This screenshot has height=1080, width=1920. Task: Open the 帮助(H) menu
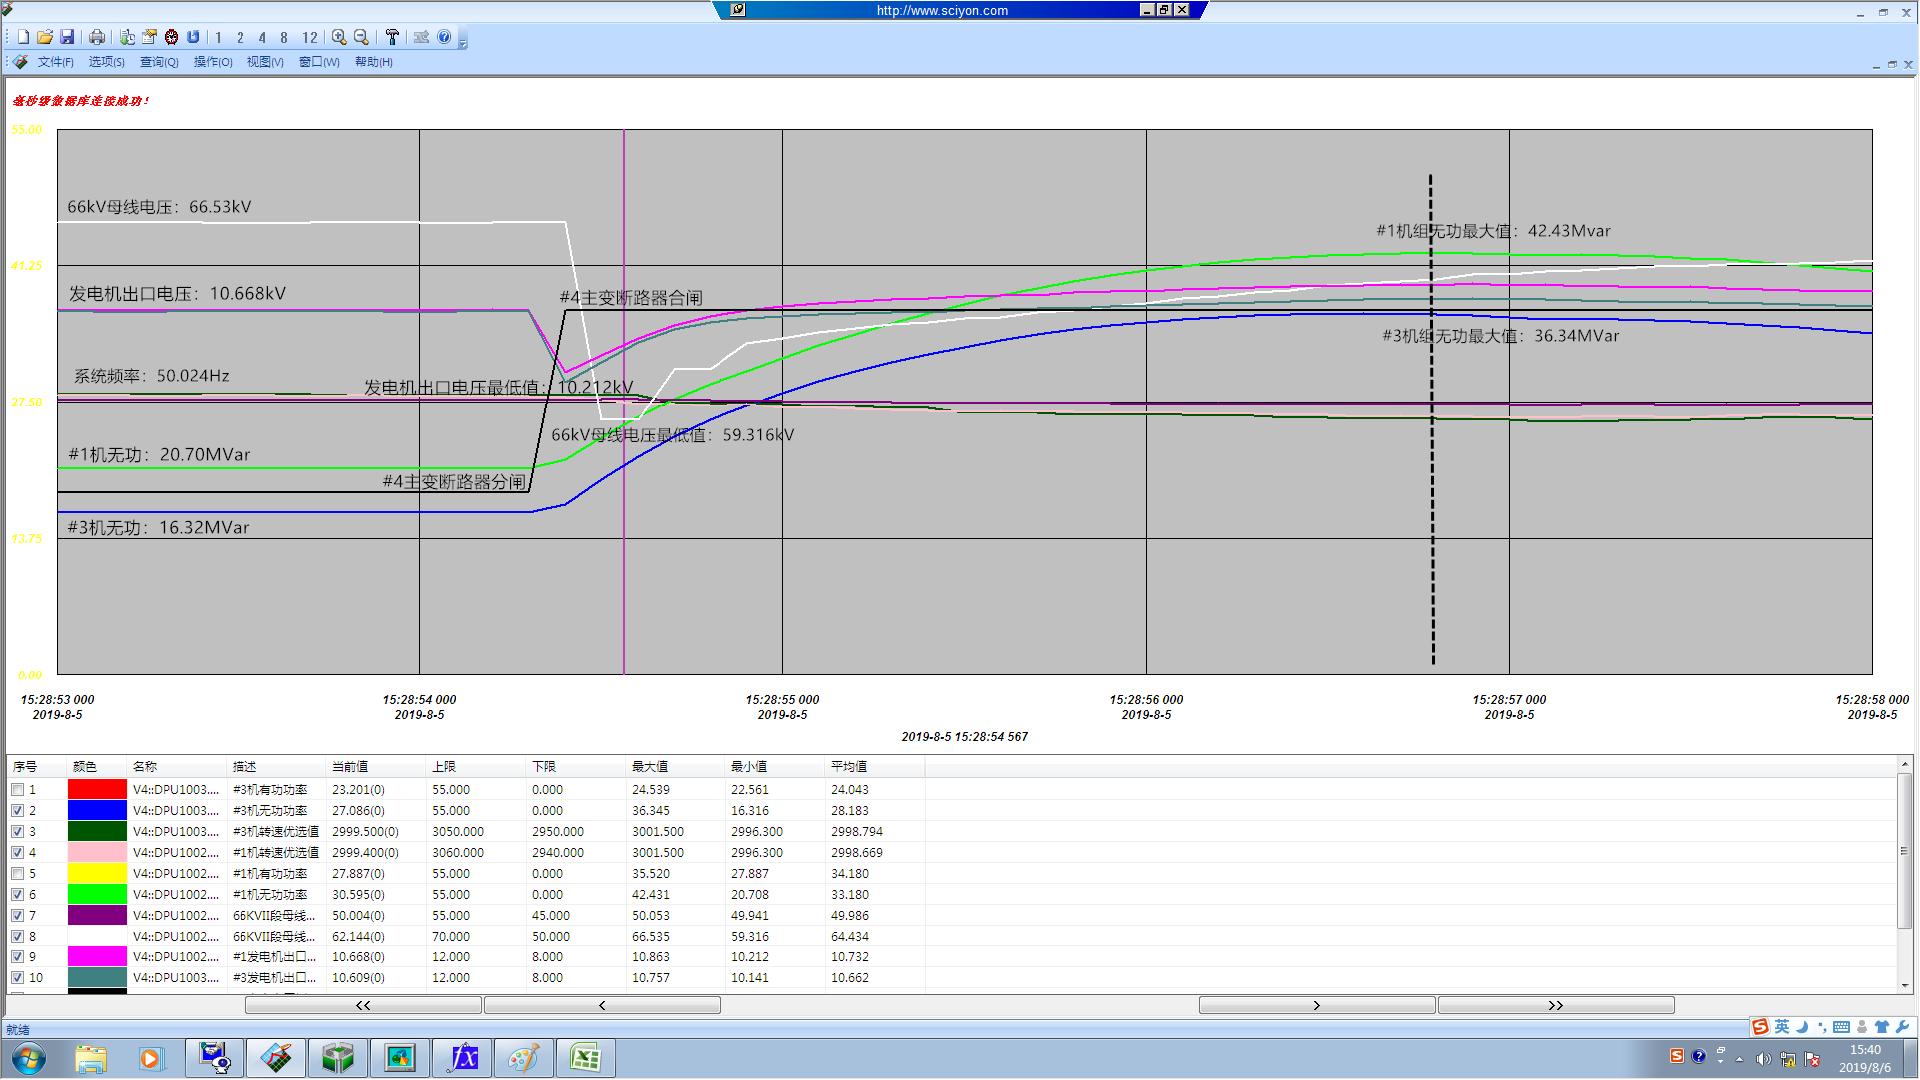373,62
